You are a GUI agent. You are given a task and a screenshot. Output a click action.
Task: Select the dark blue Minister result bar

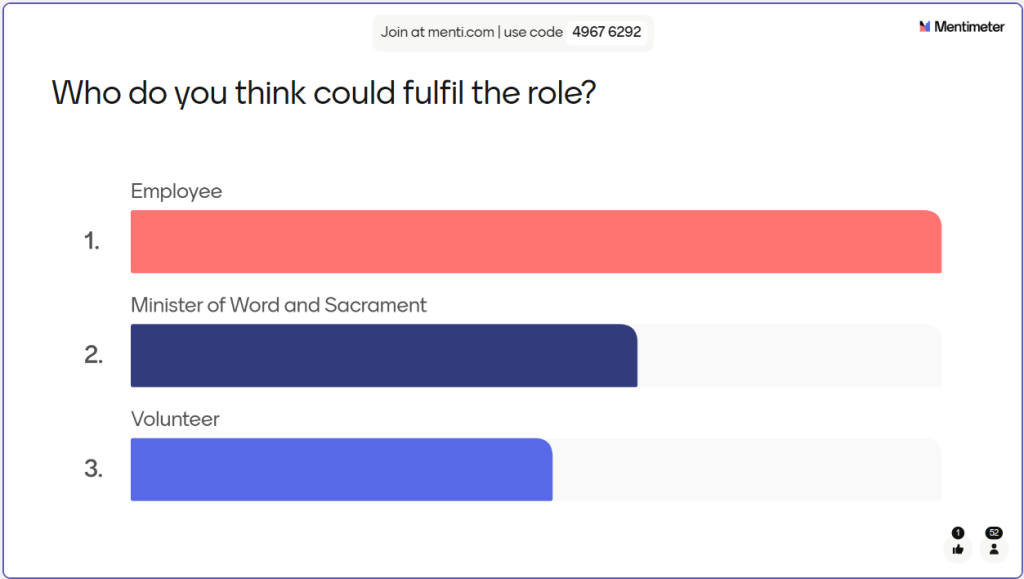[x=384, y=356]
